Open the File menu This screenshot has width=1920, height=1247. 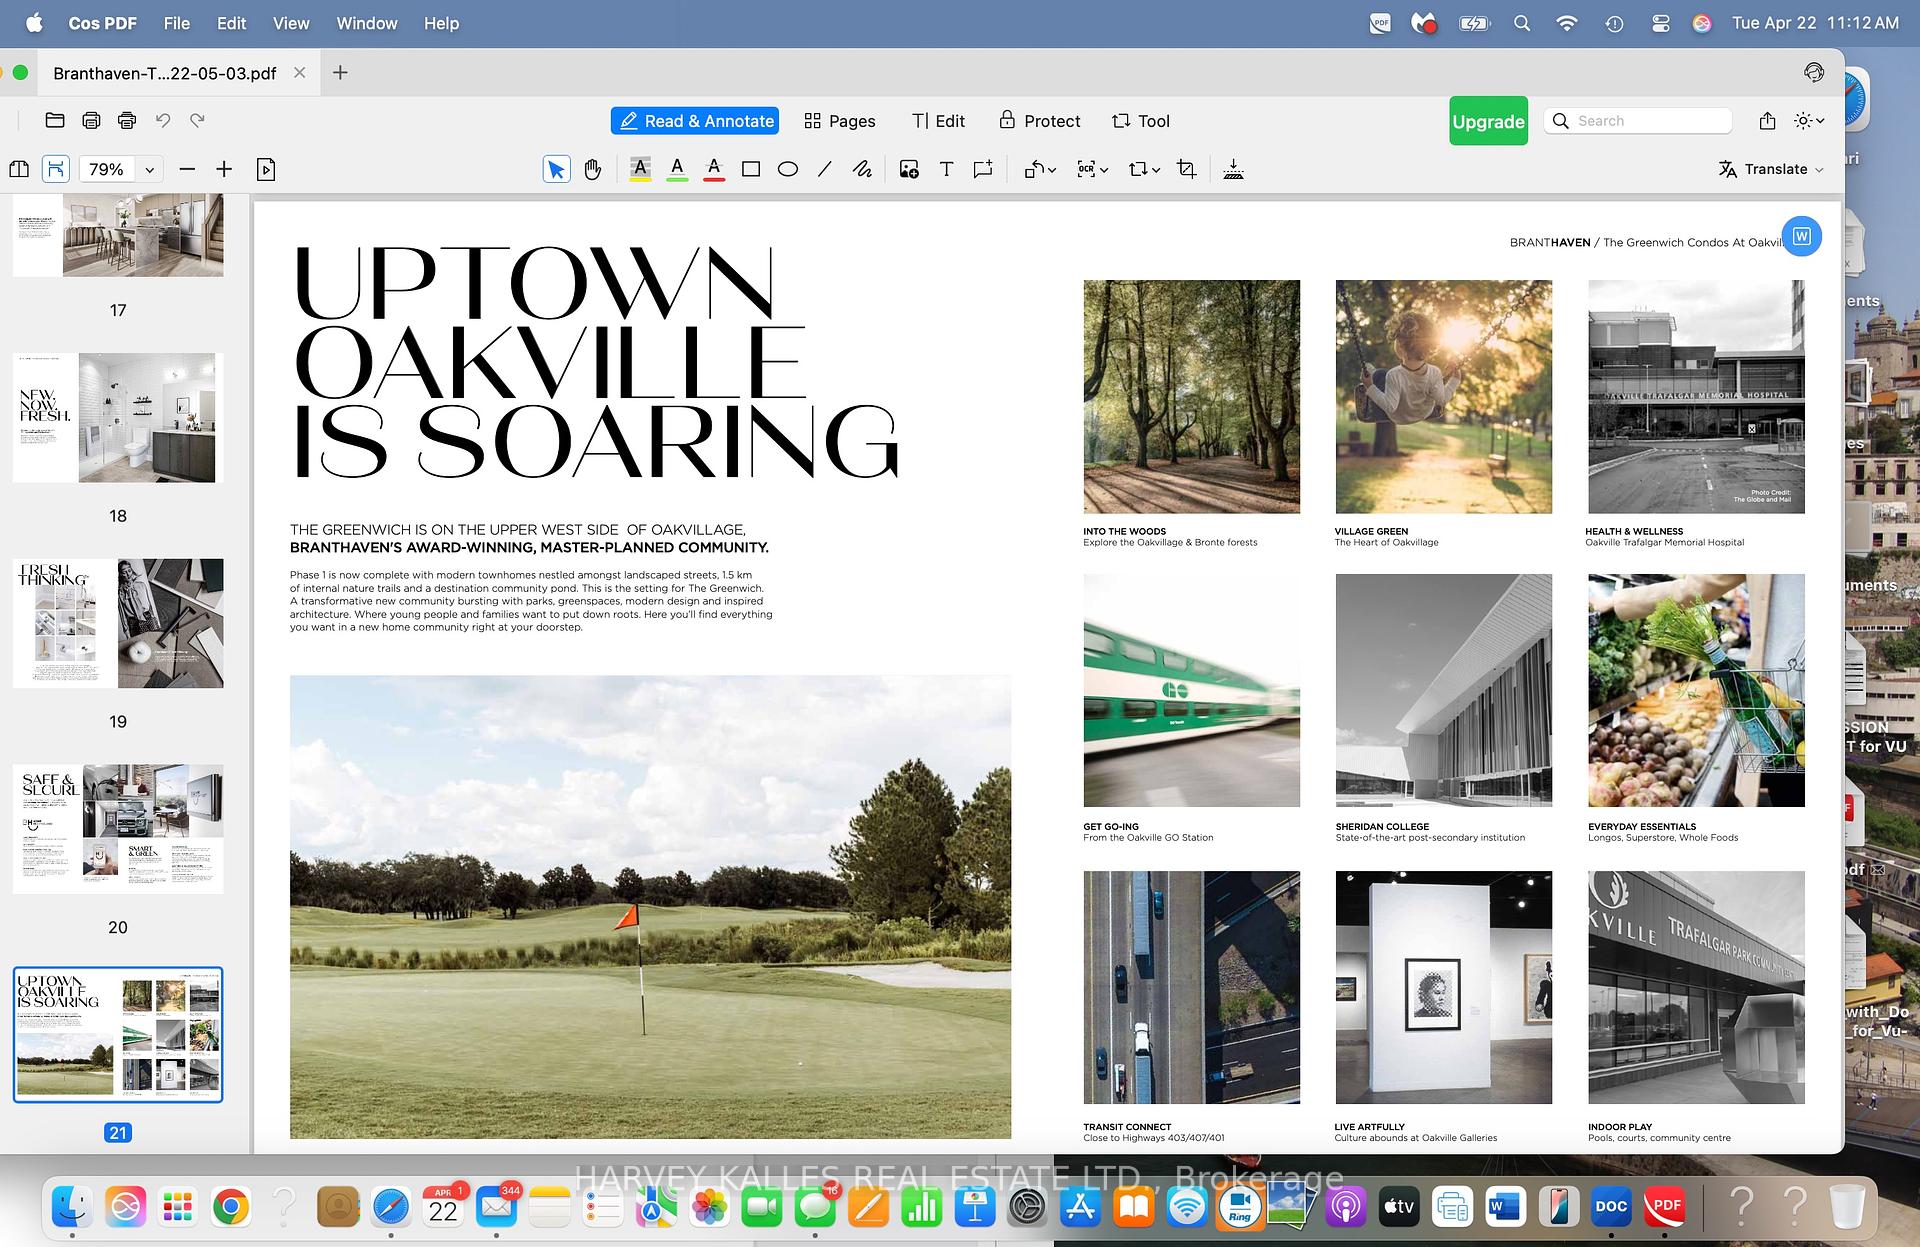[176, 23]
